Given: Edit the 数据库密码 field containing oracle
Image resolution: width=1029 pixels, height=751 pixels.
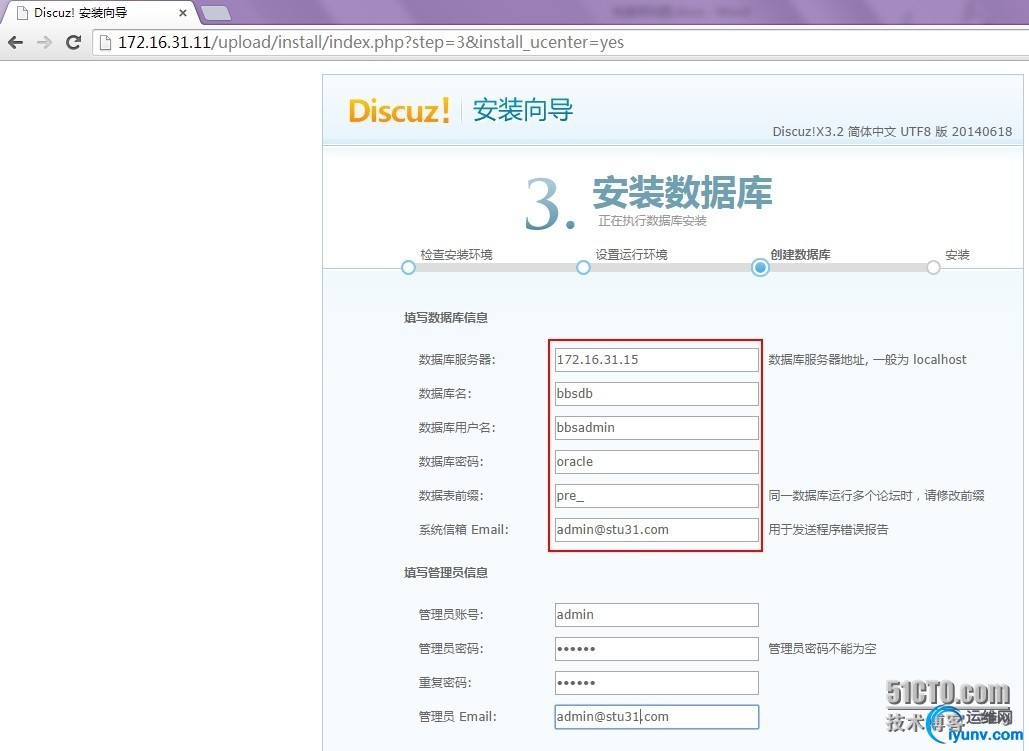Looking at the screenshot, I should [656, 462].
